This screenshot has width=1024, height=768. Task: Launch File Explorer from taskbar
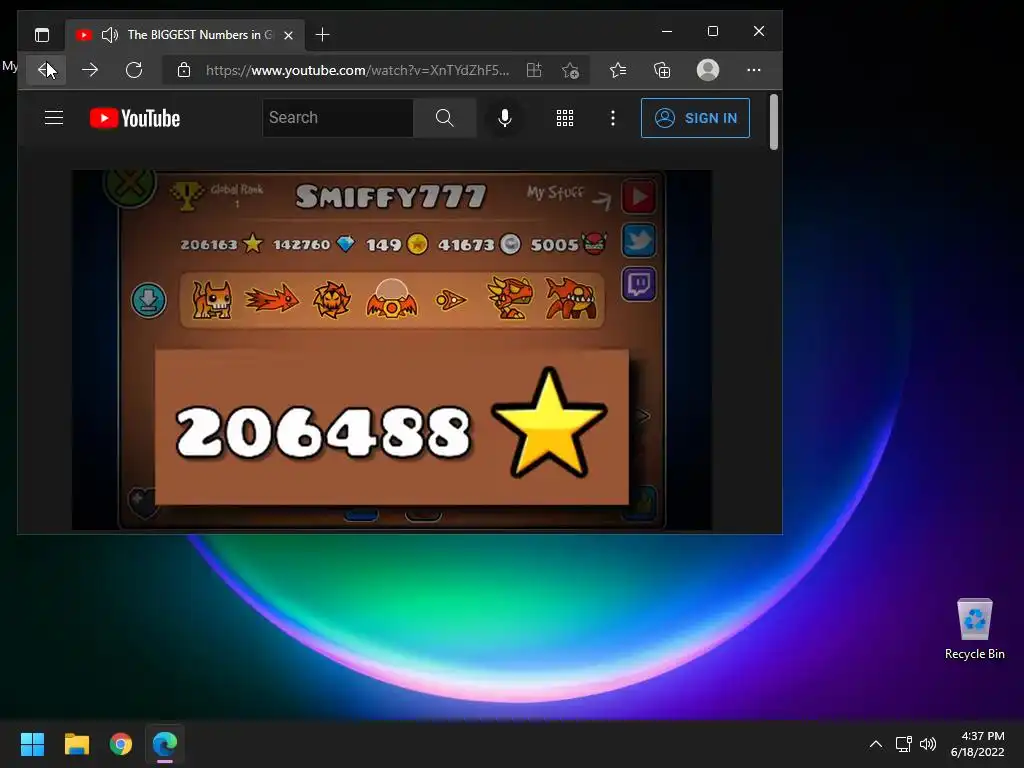coord(76,744)
